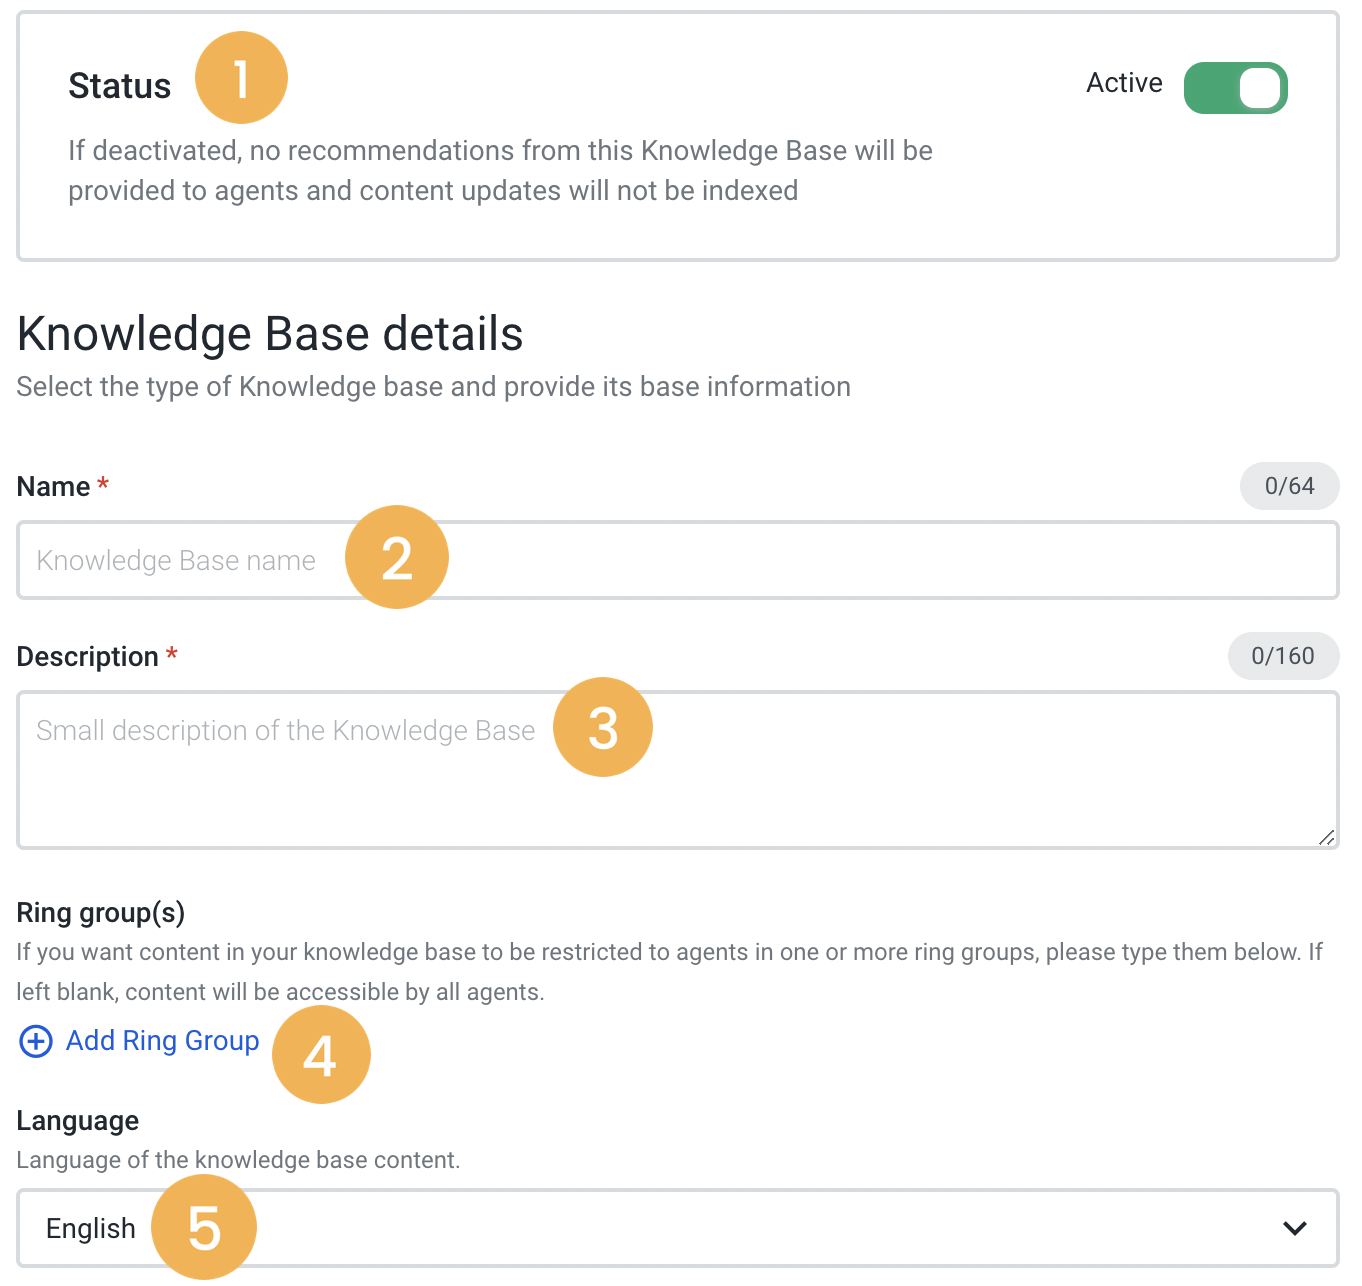This screenshot has width=1362, height=1286.
Task: Click the orange badge numbered 2 on Name field
Action: (x=397, y=557)
